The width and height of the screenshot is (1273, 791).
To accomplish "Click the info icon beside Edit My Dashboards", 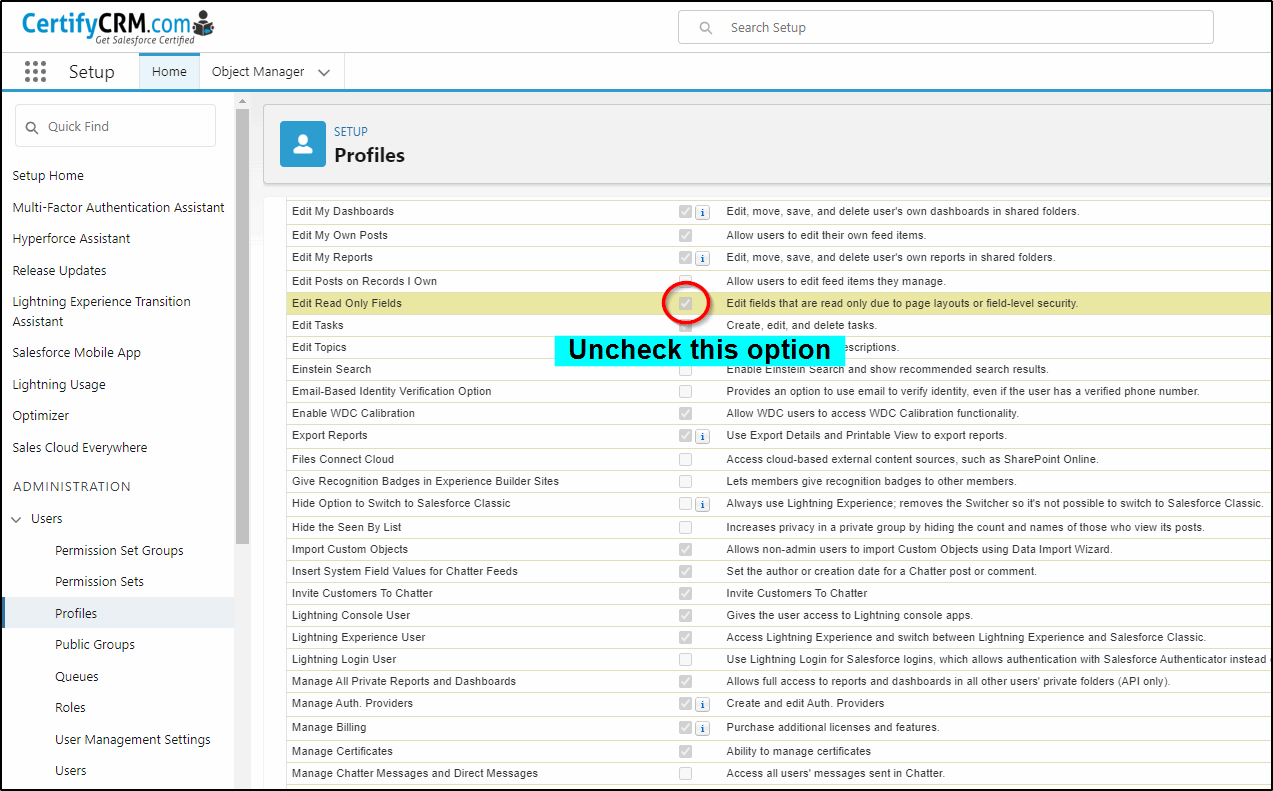I will (701, 211).
